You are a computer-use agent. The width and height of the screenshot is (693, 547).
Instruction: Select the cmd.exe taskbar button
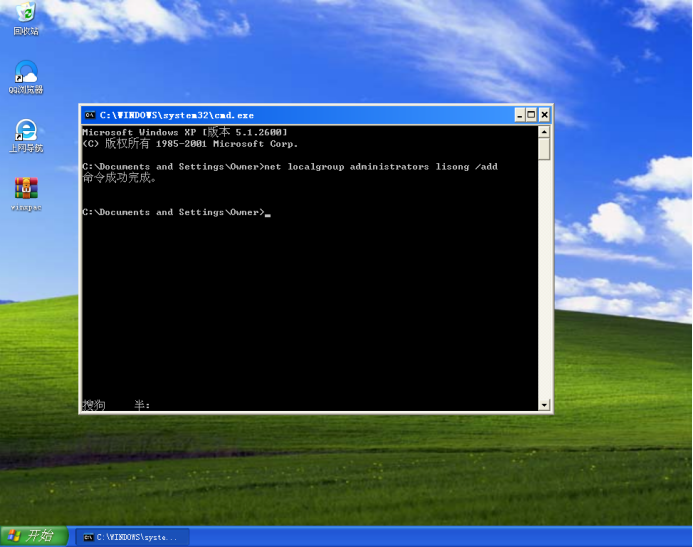pyautogui.click(x=133, y=537)
